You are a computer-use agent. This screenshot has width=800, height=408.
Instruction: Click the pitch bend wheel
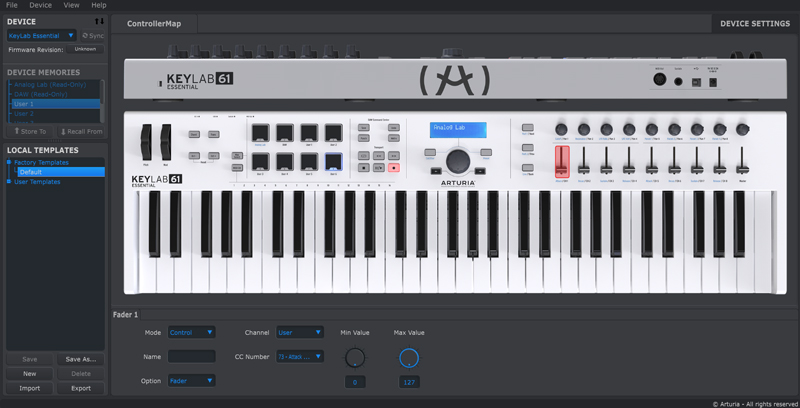pos(146,142)
